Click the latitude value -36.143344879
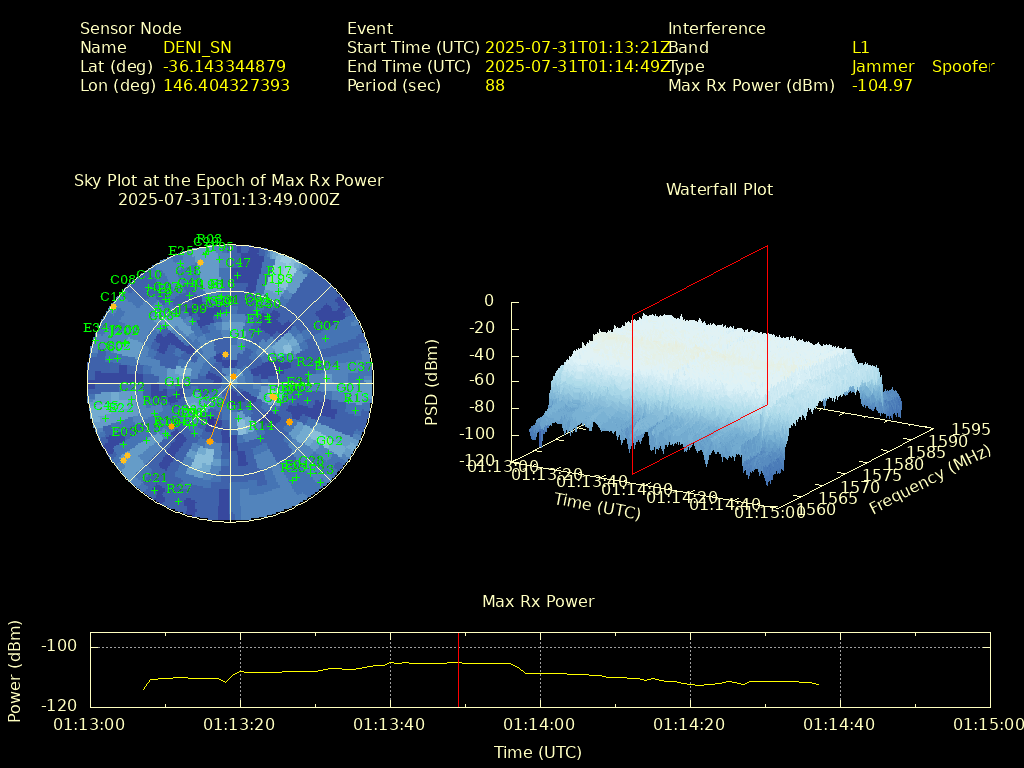The height and width of the screenshot is (768, 1024). pyautogui.click(x=224, y=66)
